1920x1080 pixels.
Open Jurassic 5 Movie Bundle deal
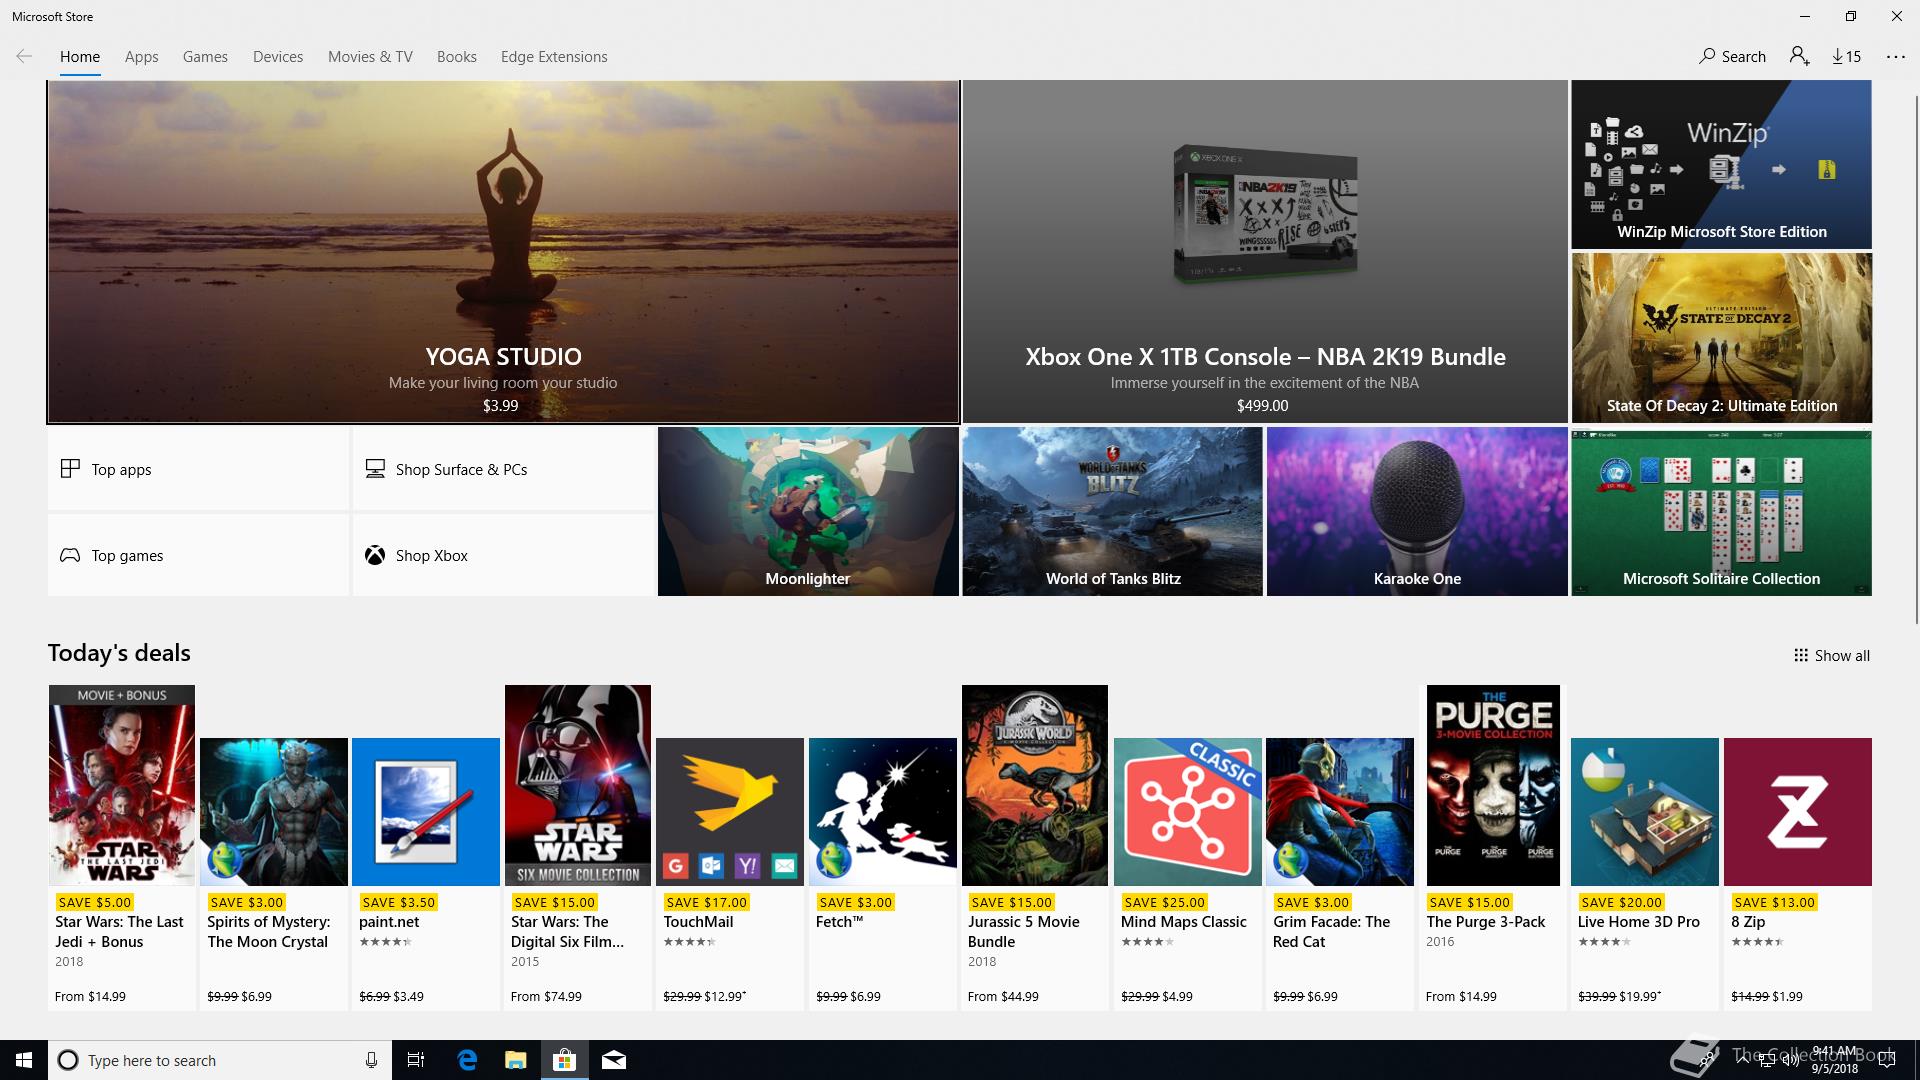(x=1035, y=847)
